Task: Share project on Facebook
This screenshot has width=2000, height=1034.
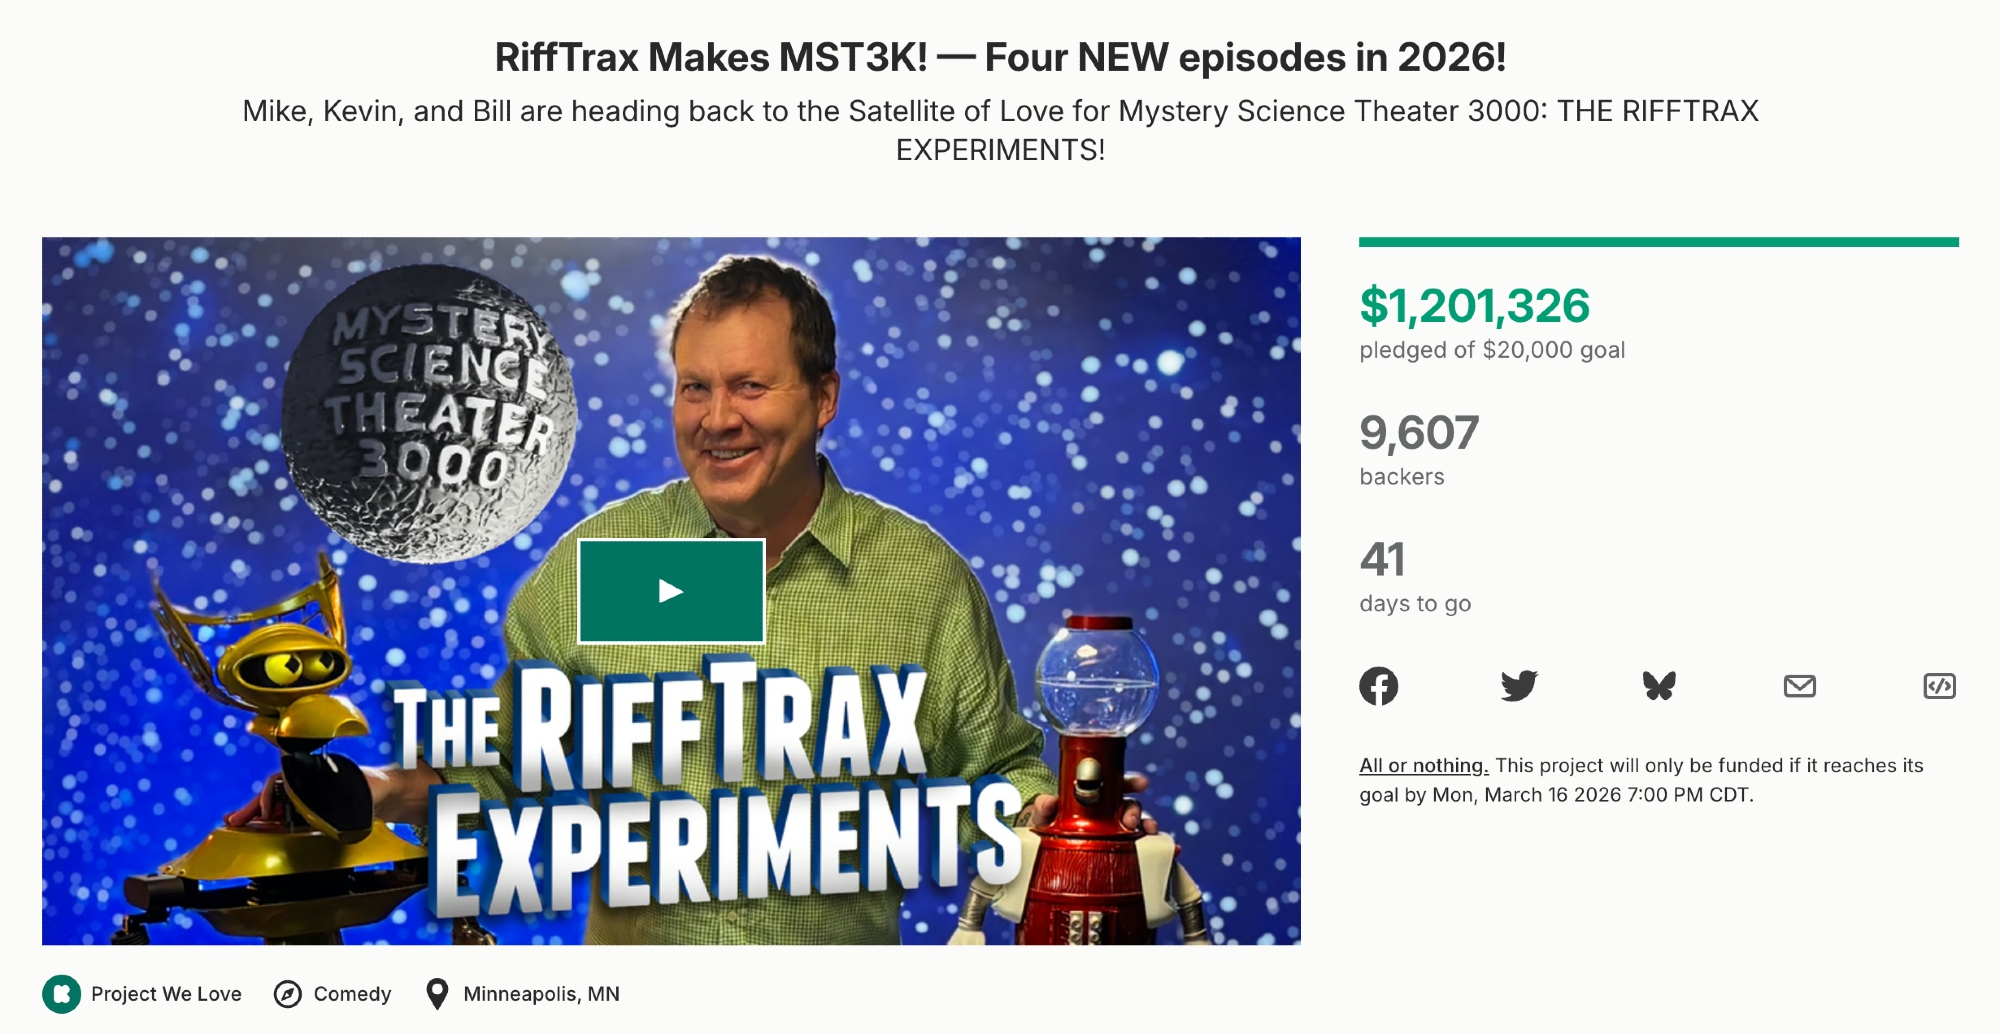Action: (1379, 686)
